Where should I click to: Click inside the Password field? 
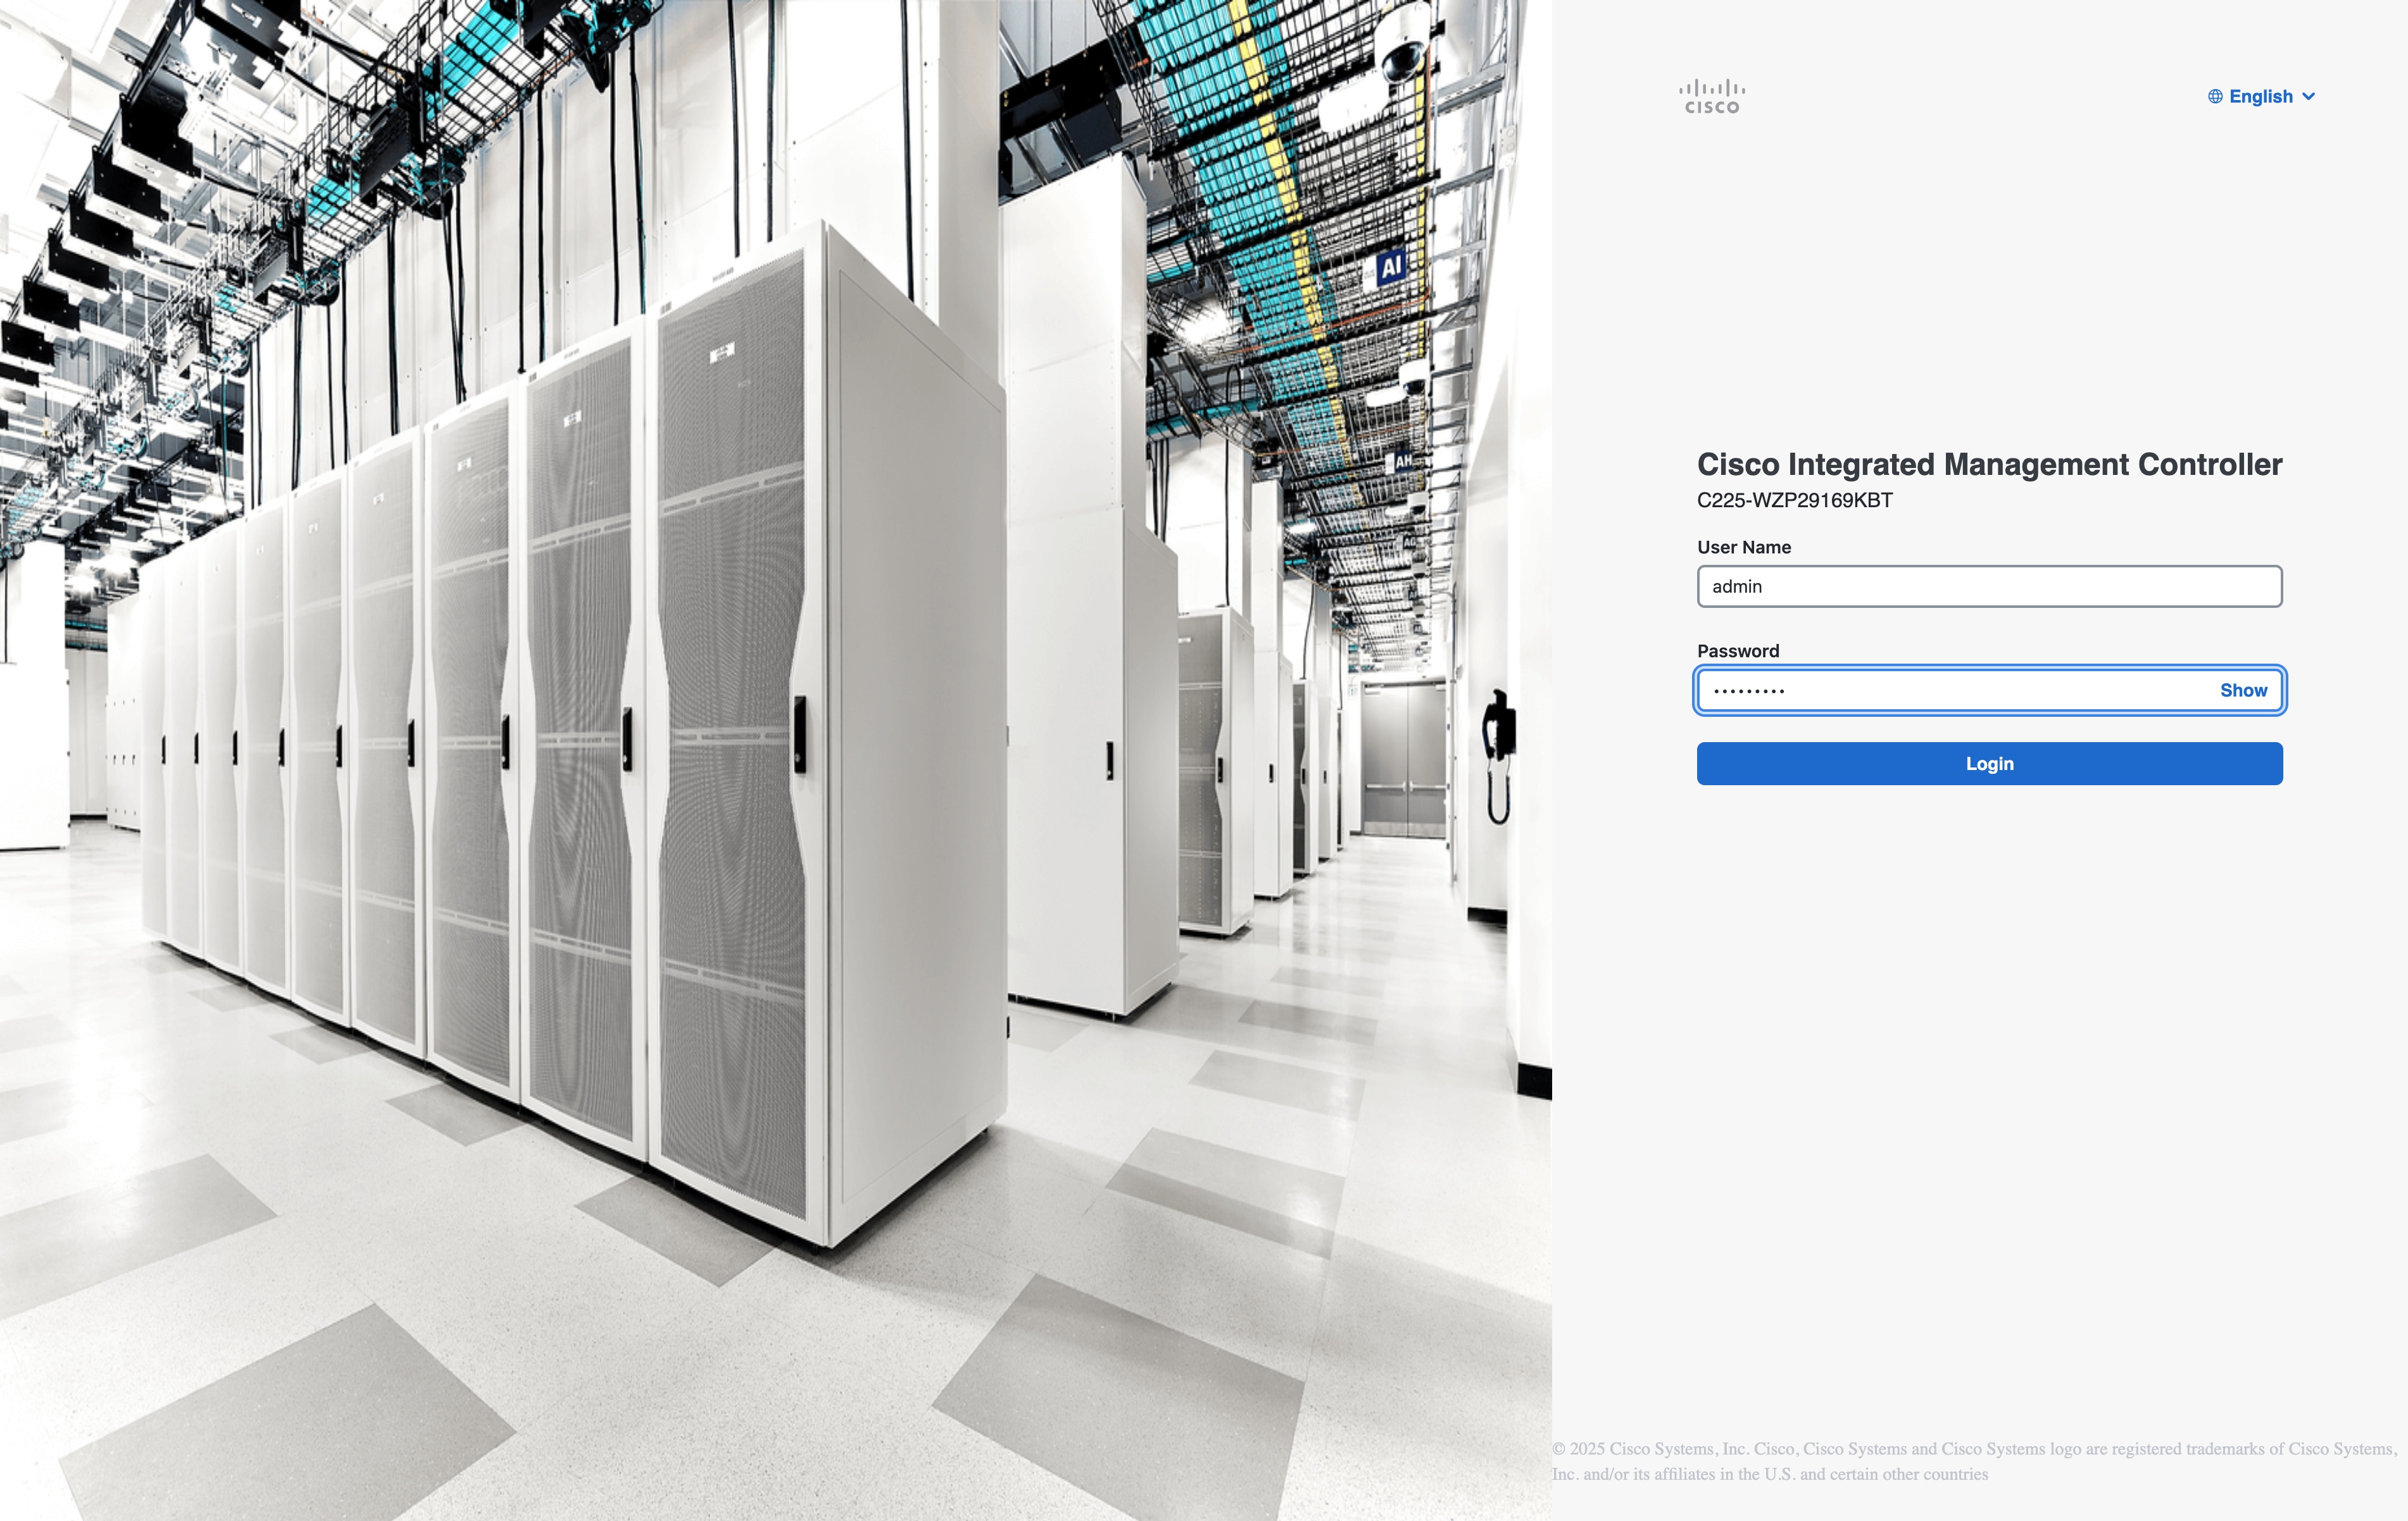(1960, 690)
